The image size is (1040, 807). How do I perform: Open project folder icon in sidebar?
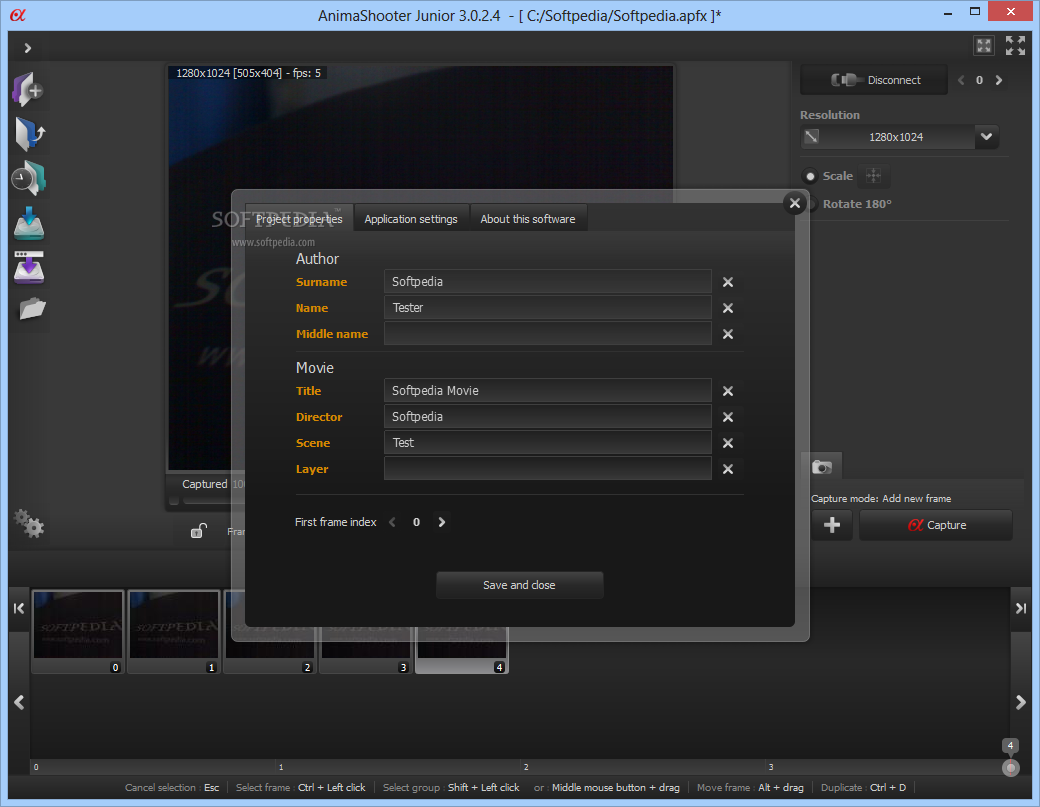point(32,309)
